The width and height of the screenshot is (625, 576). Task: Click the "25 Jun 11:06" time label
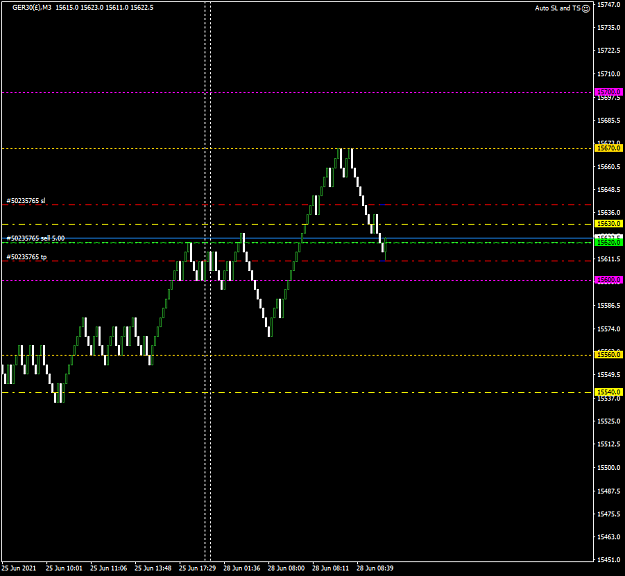108,568
